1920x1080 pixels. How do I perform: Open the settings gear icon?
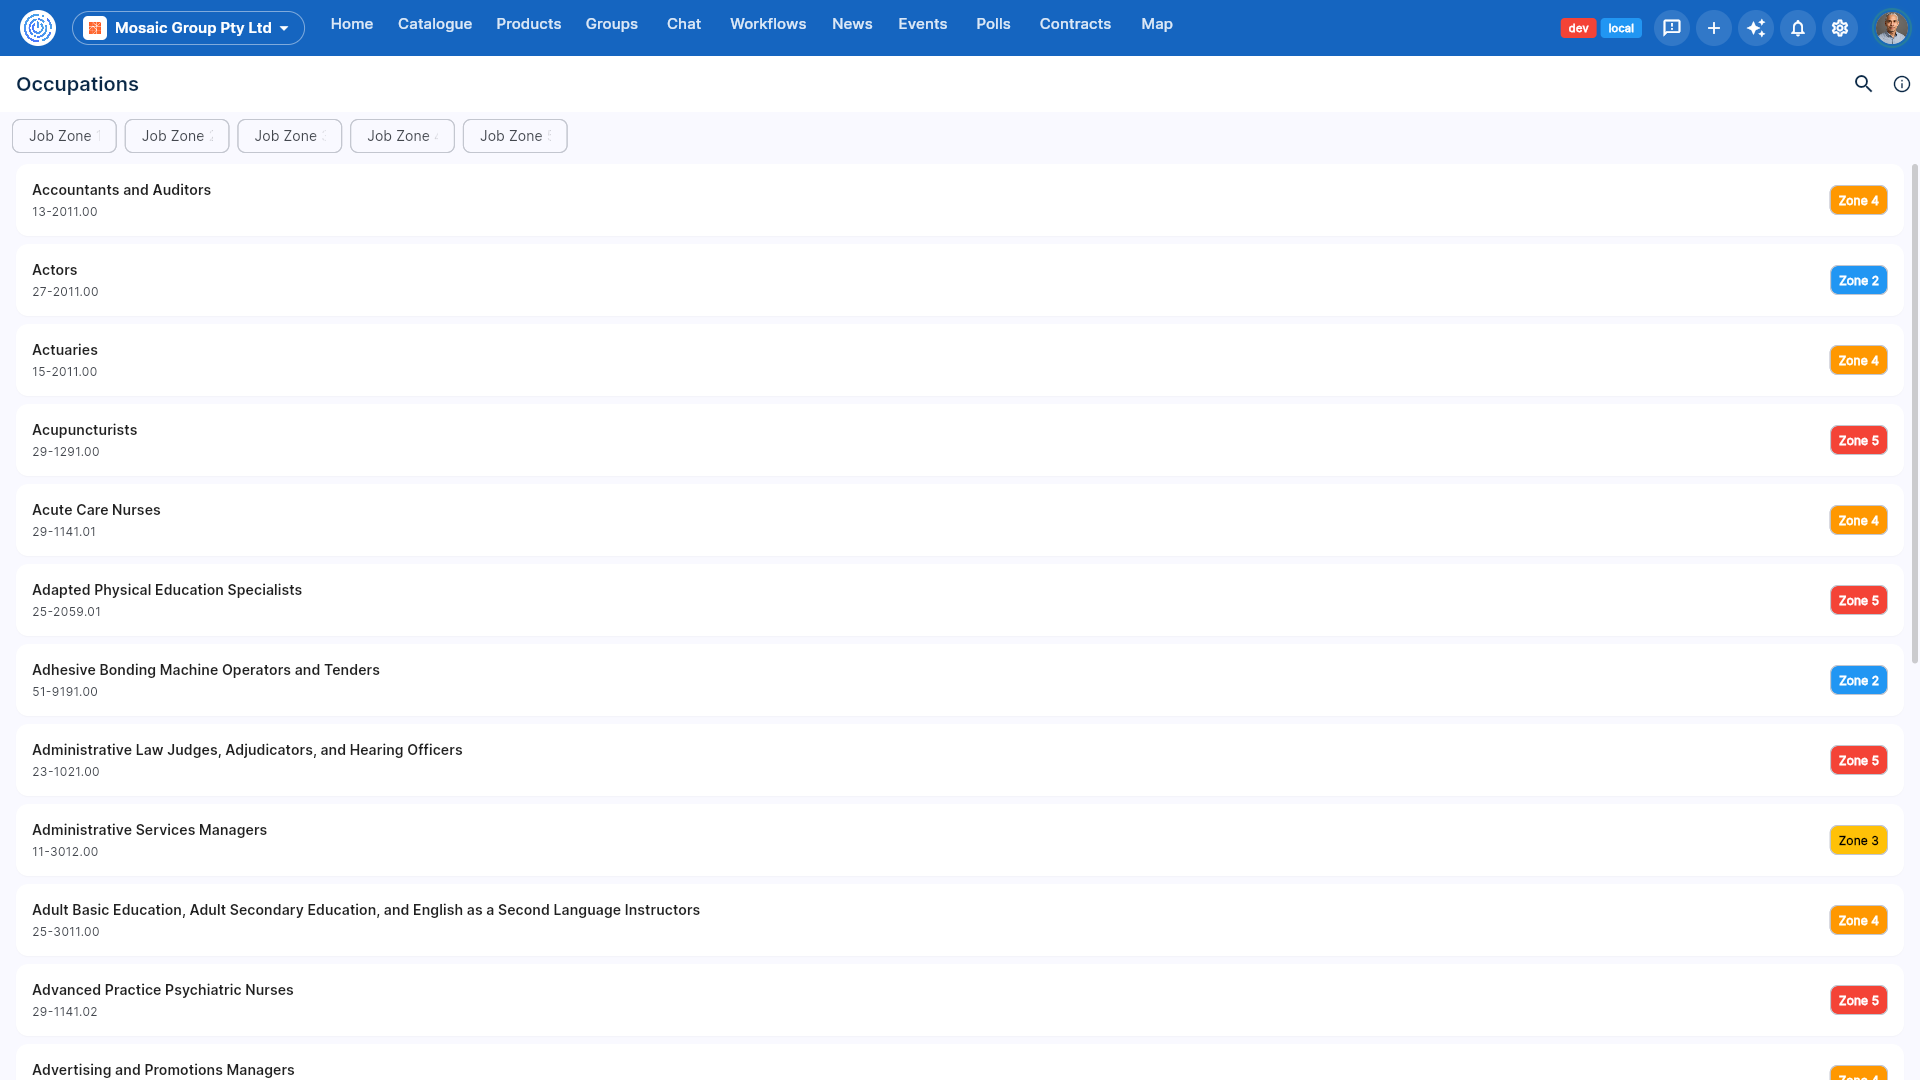point(1840,28)
